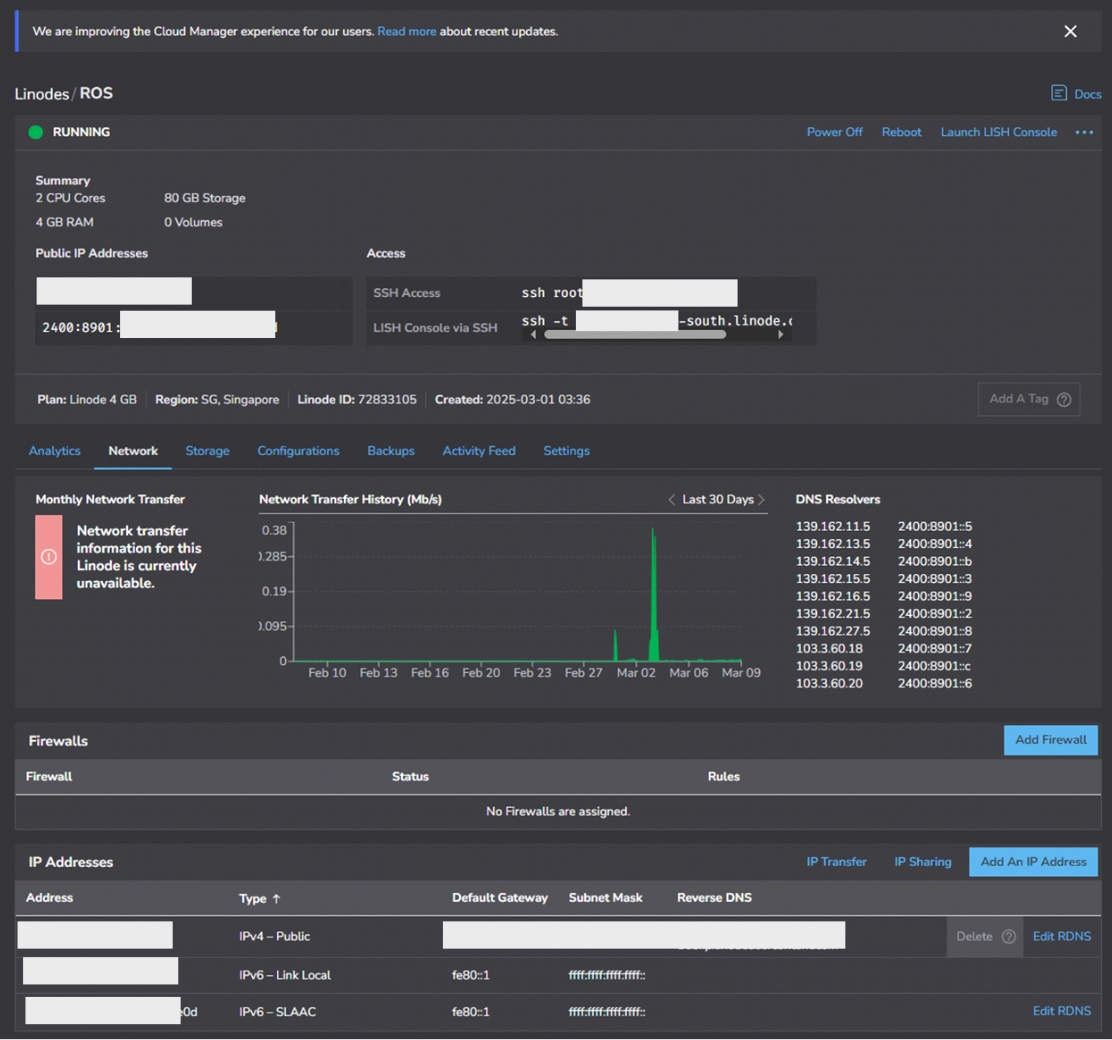Click the No Firewalls are assigned row
The image size is (1112, 1040).
coord(558,811)
